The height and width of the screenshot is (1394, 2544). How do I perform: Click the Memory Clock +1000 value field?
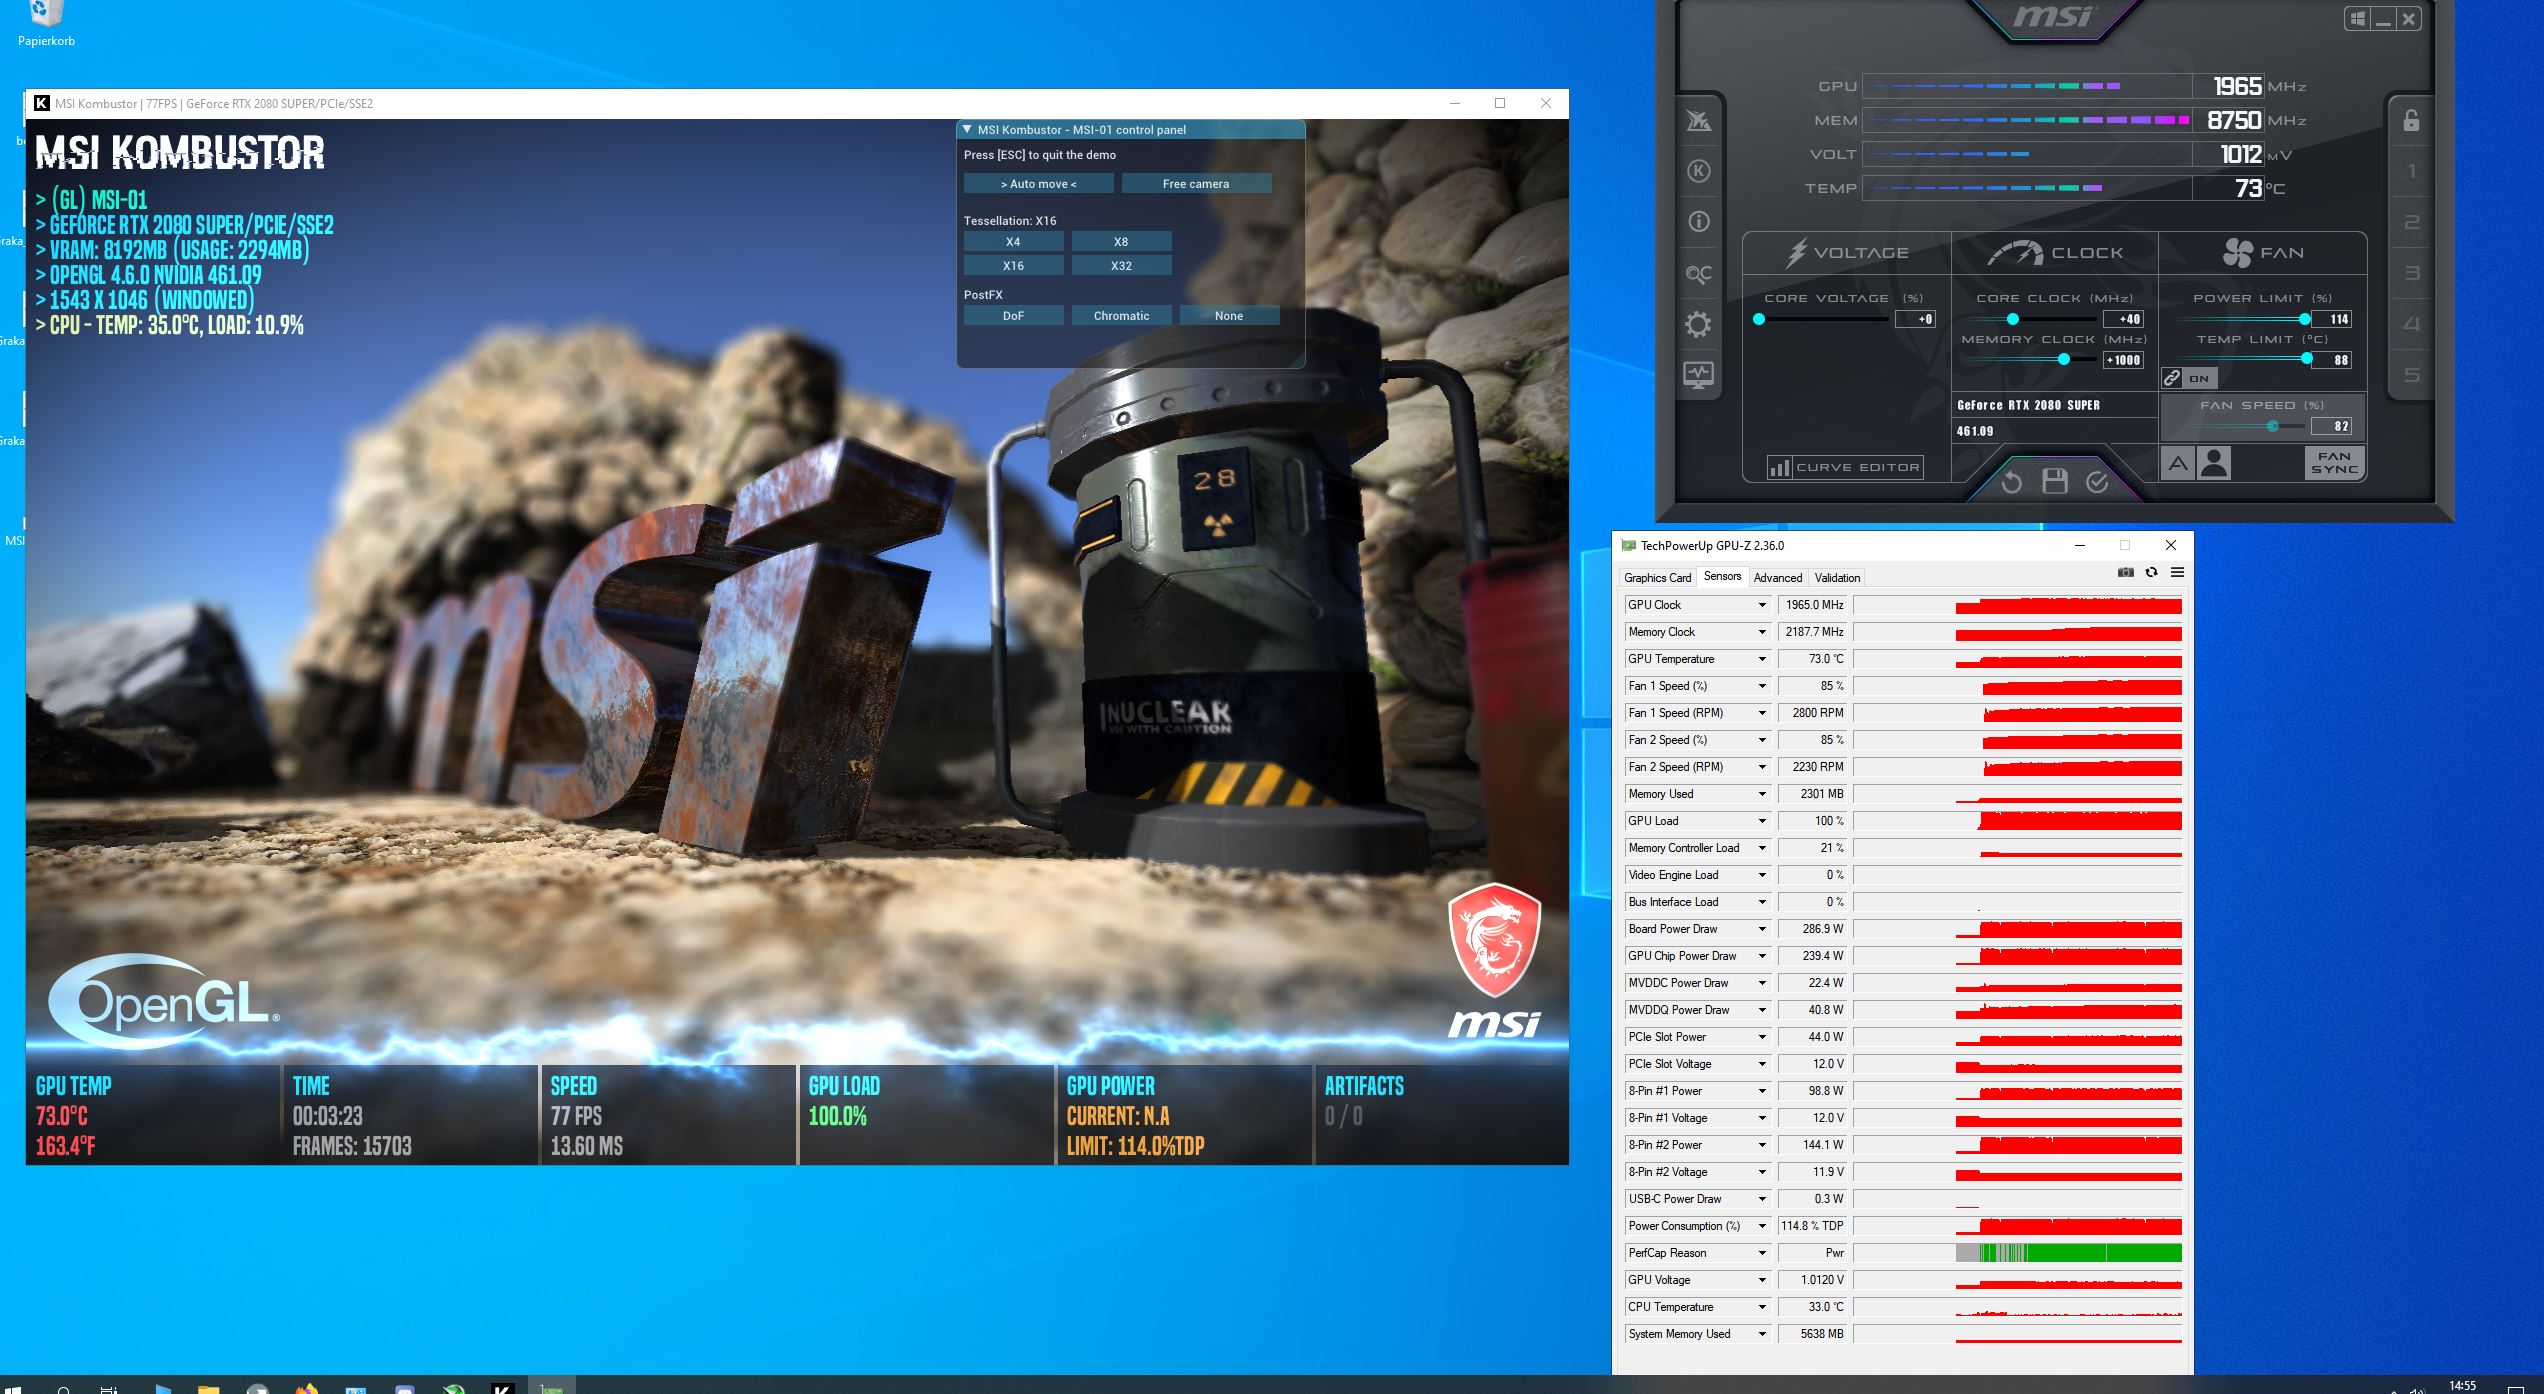[x=2124, y=360]
